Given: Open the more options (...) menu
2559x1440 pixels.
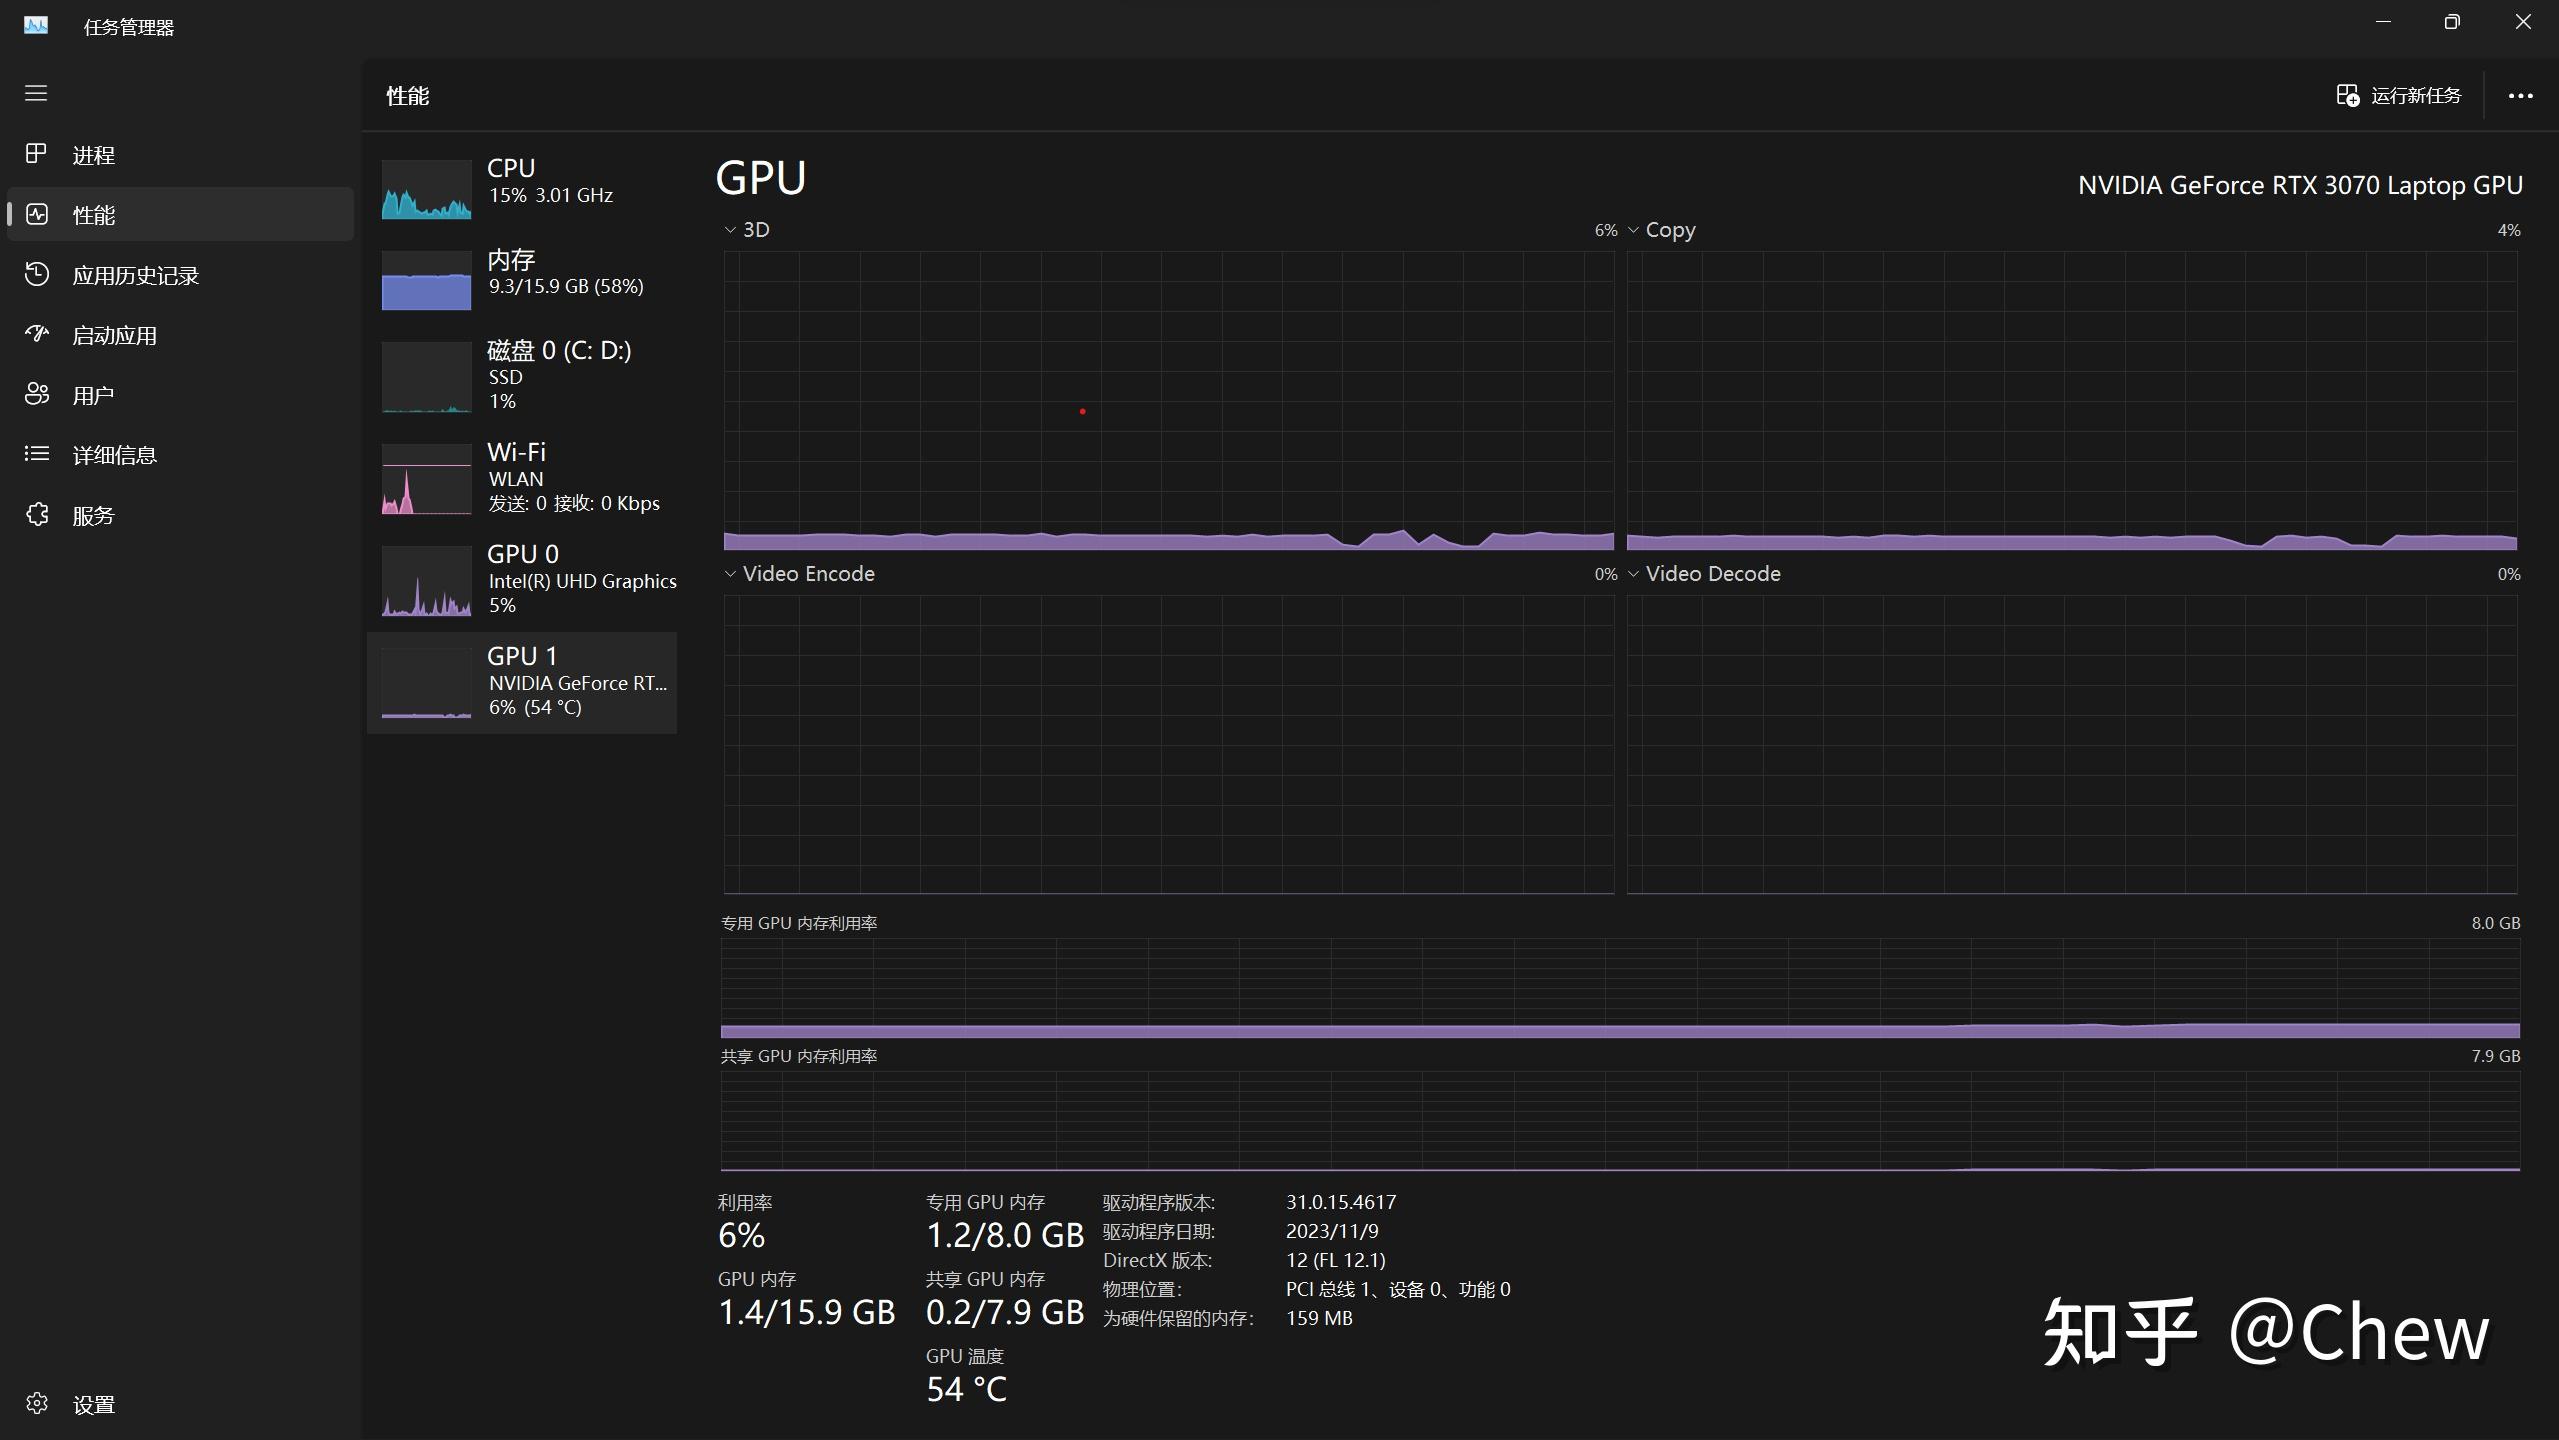Looking at the screenshot, I should (2519, 95).
